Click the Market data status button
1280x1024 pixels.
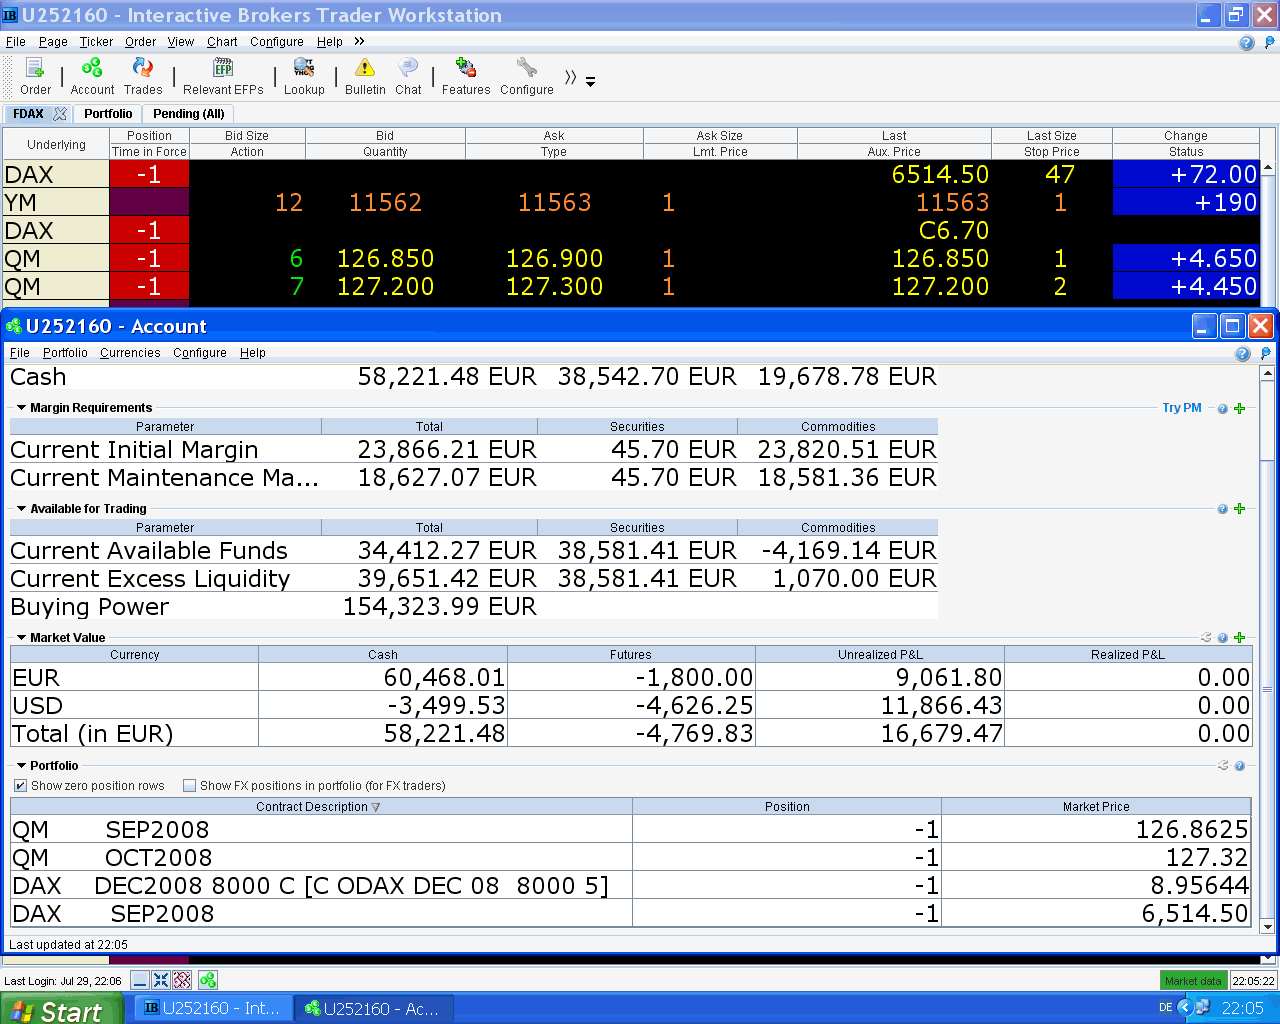pos(1193,981)
